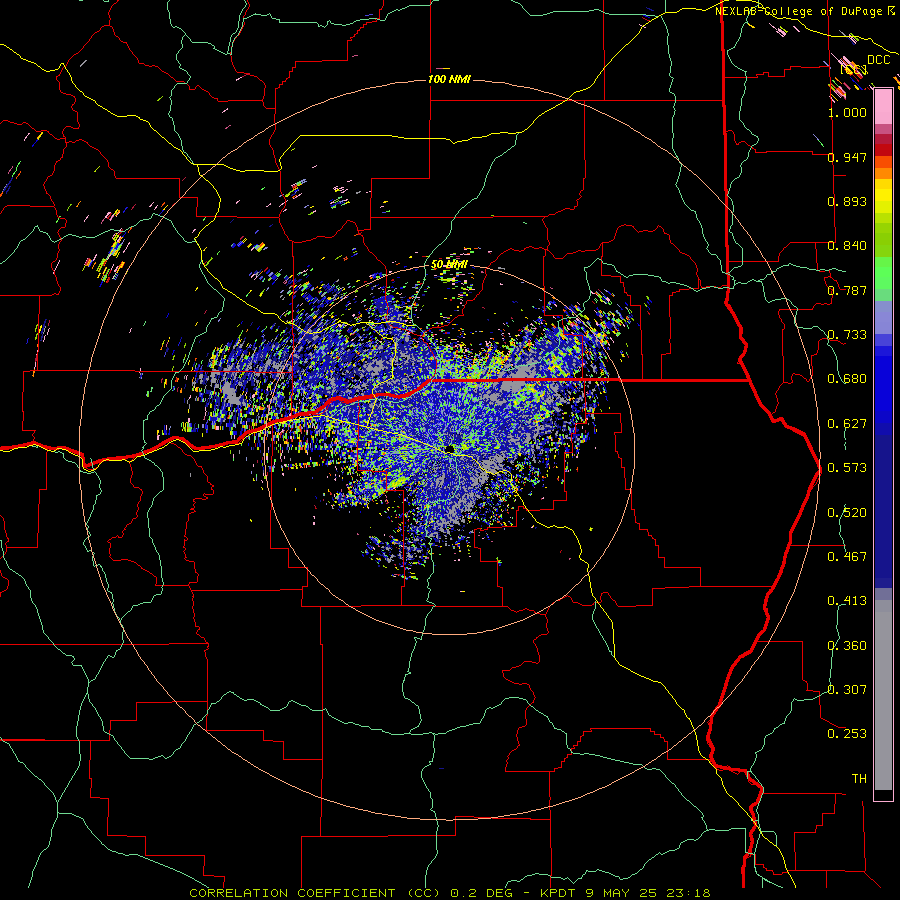Click the gray segment of the color bar
900x900 pixels.
(x=883, y=695)
